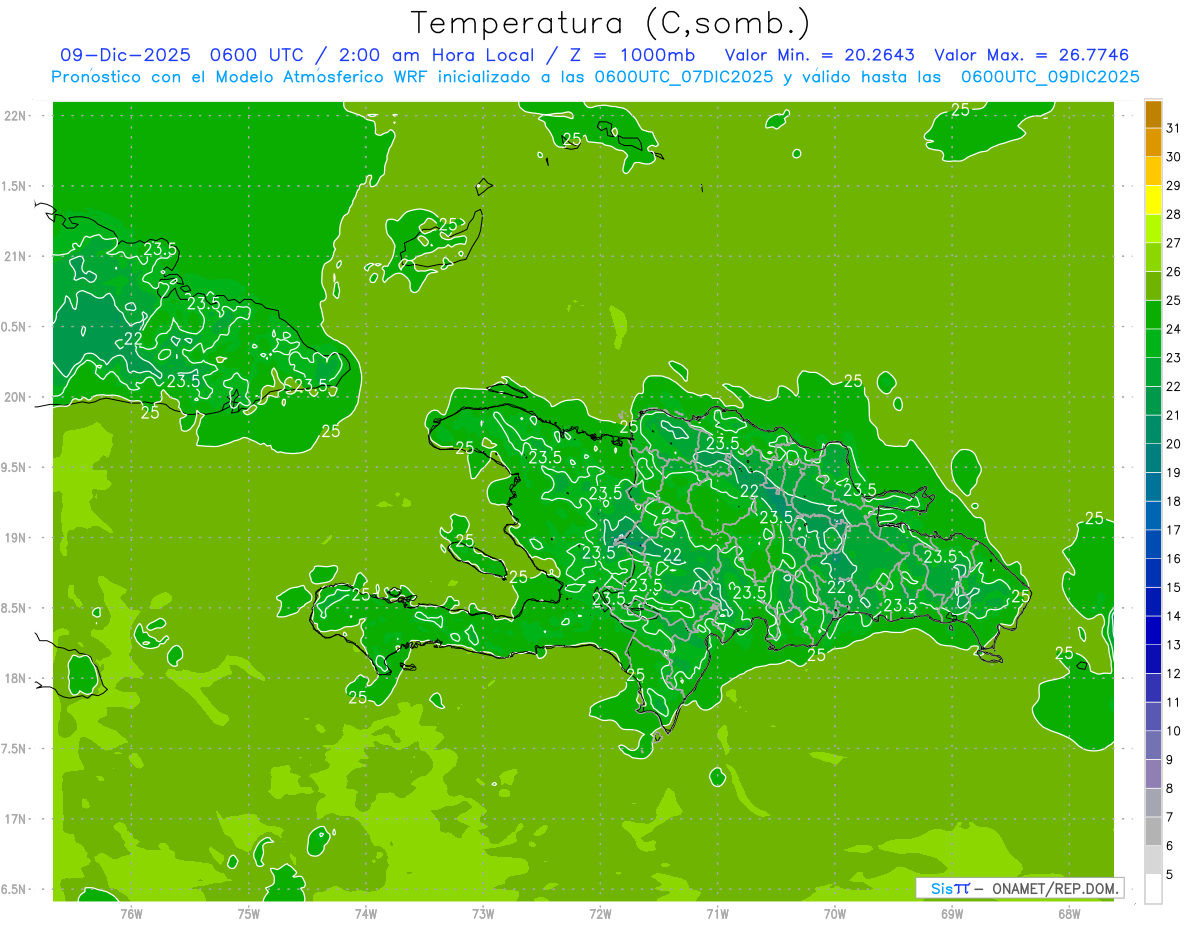This screenshot has height=927, width=1200.
Task: Click the '9.5N' latitude axis label
Action: tap(15, 467)
